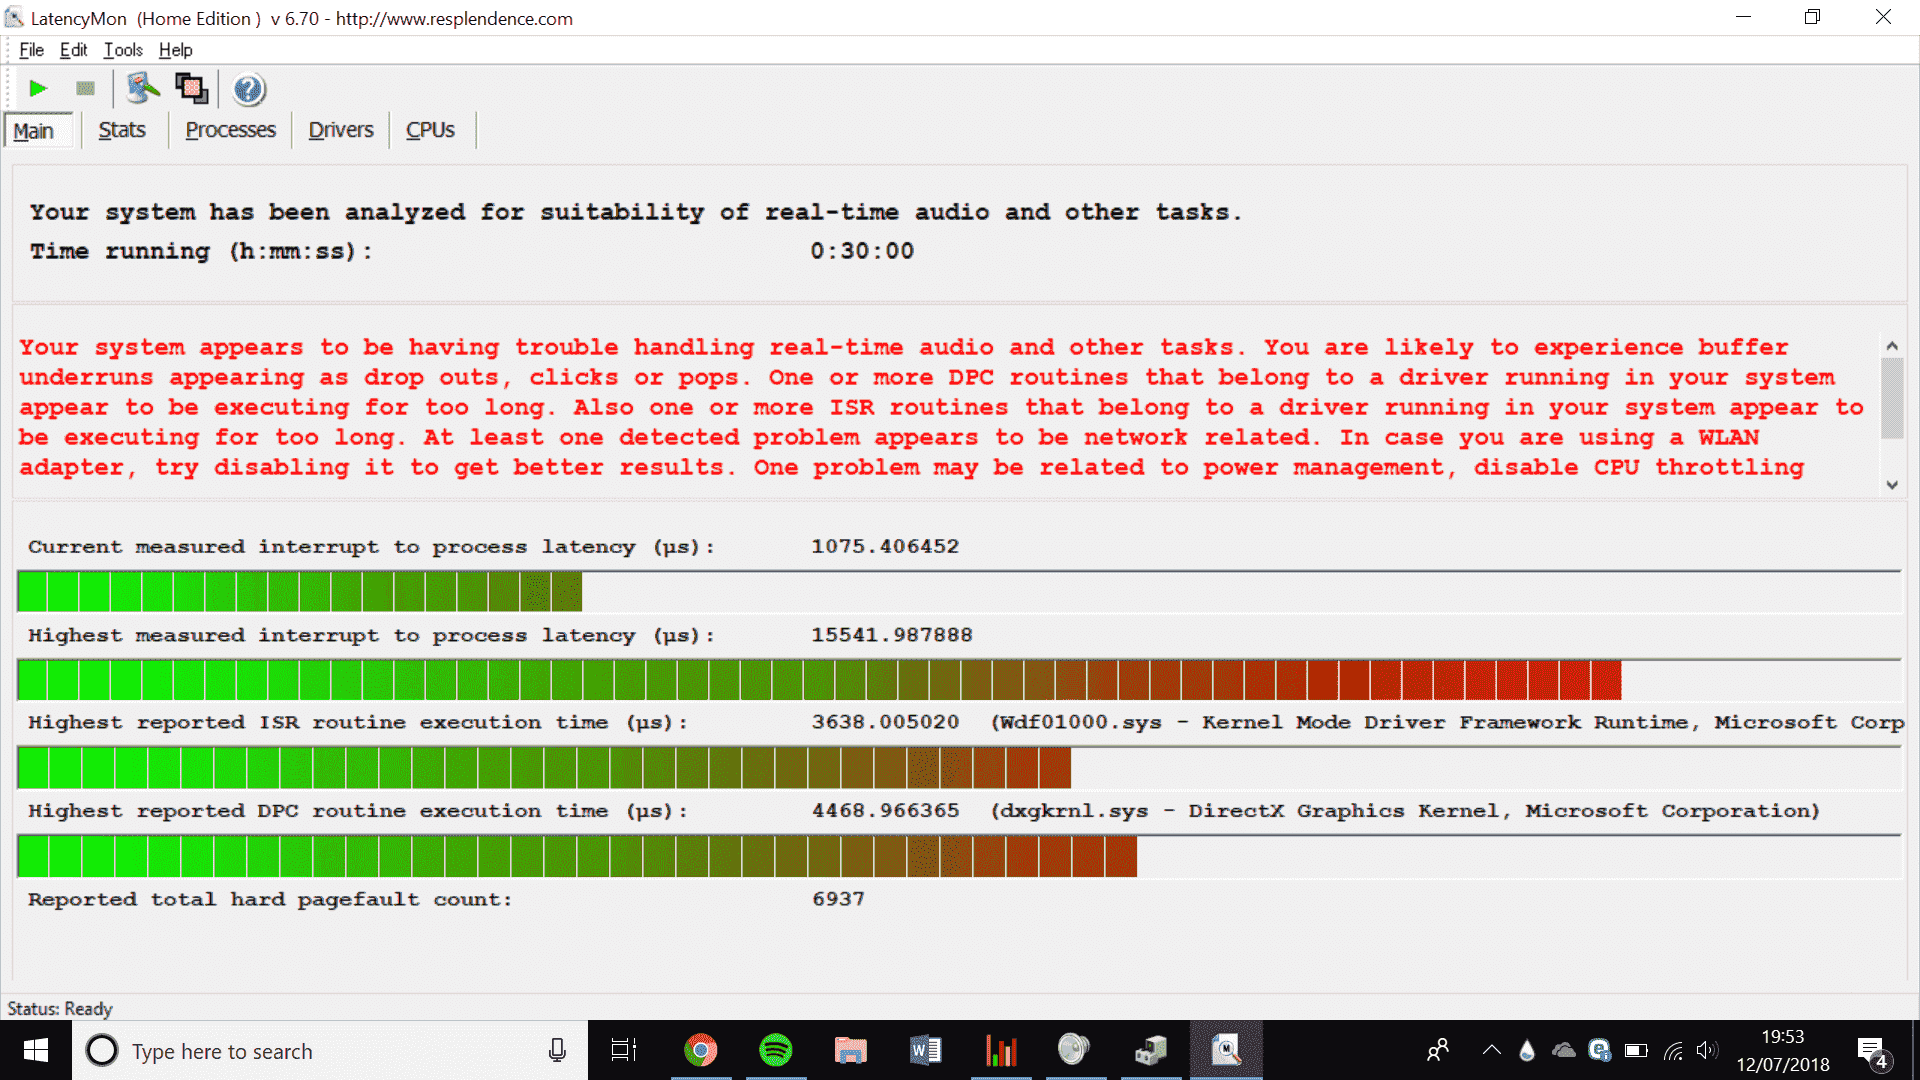
Task: Switch to the Stats tab
Action: (122, 130)
